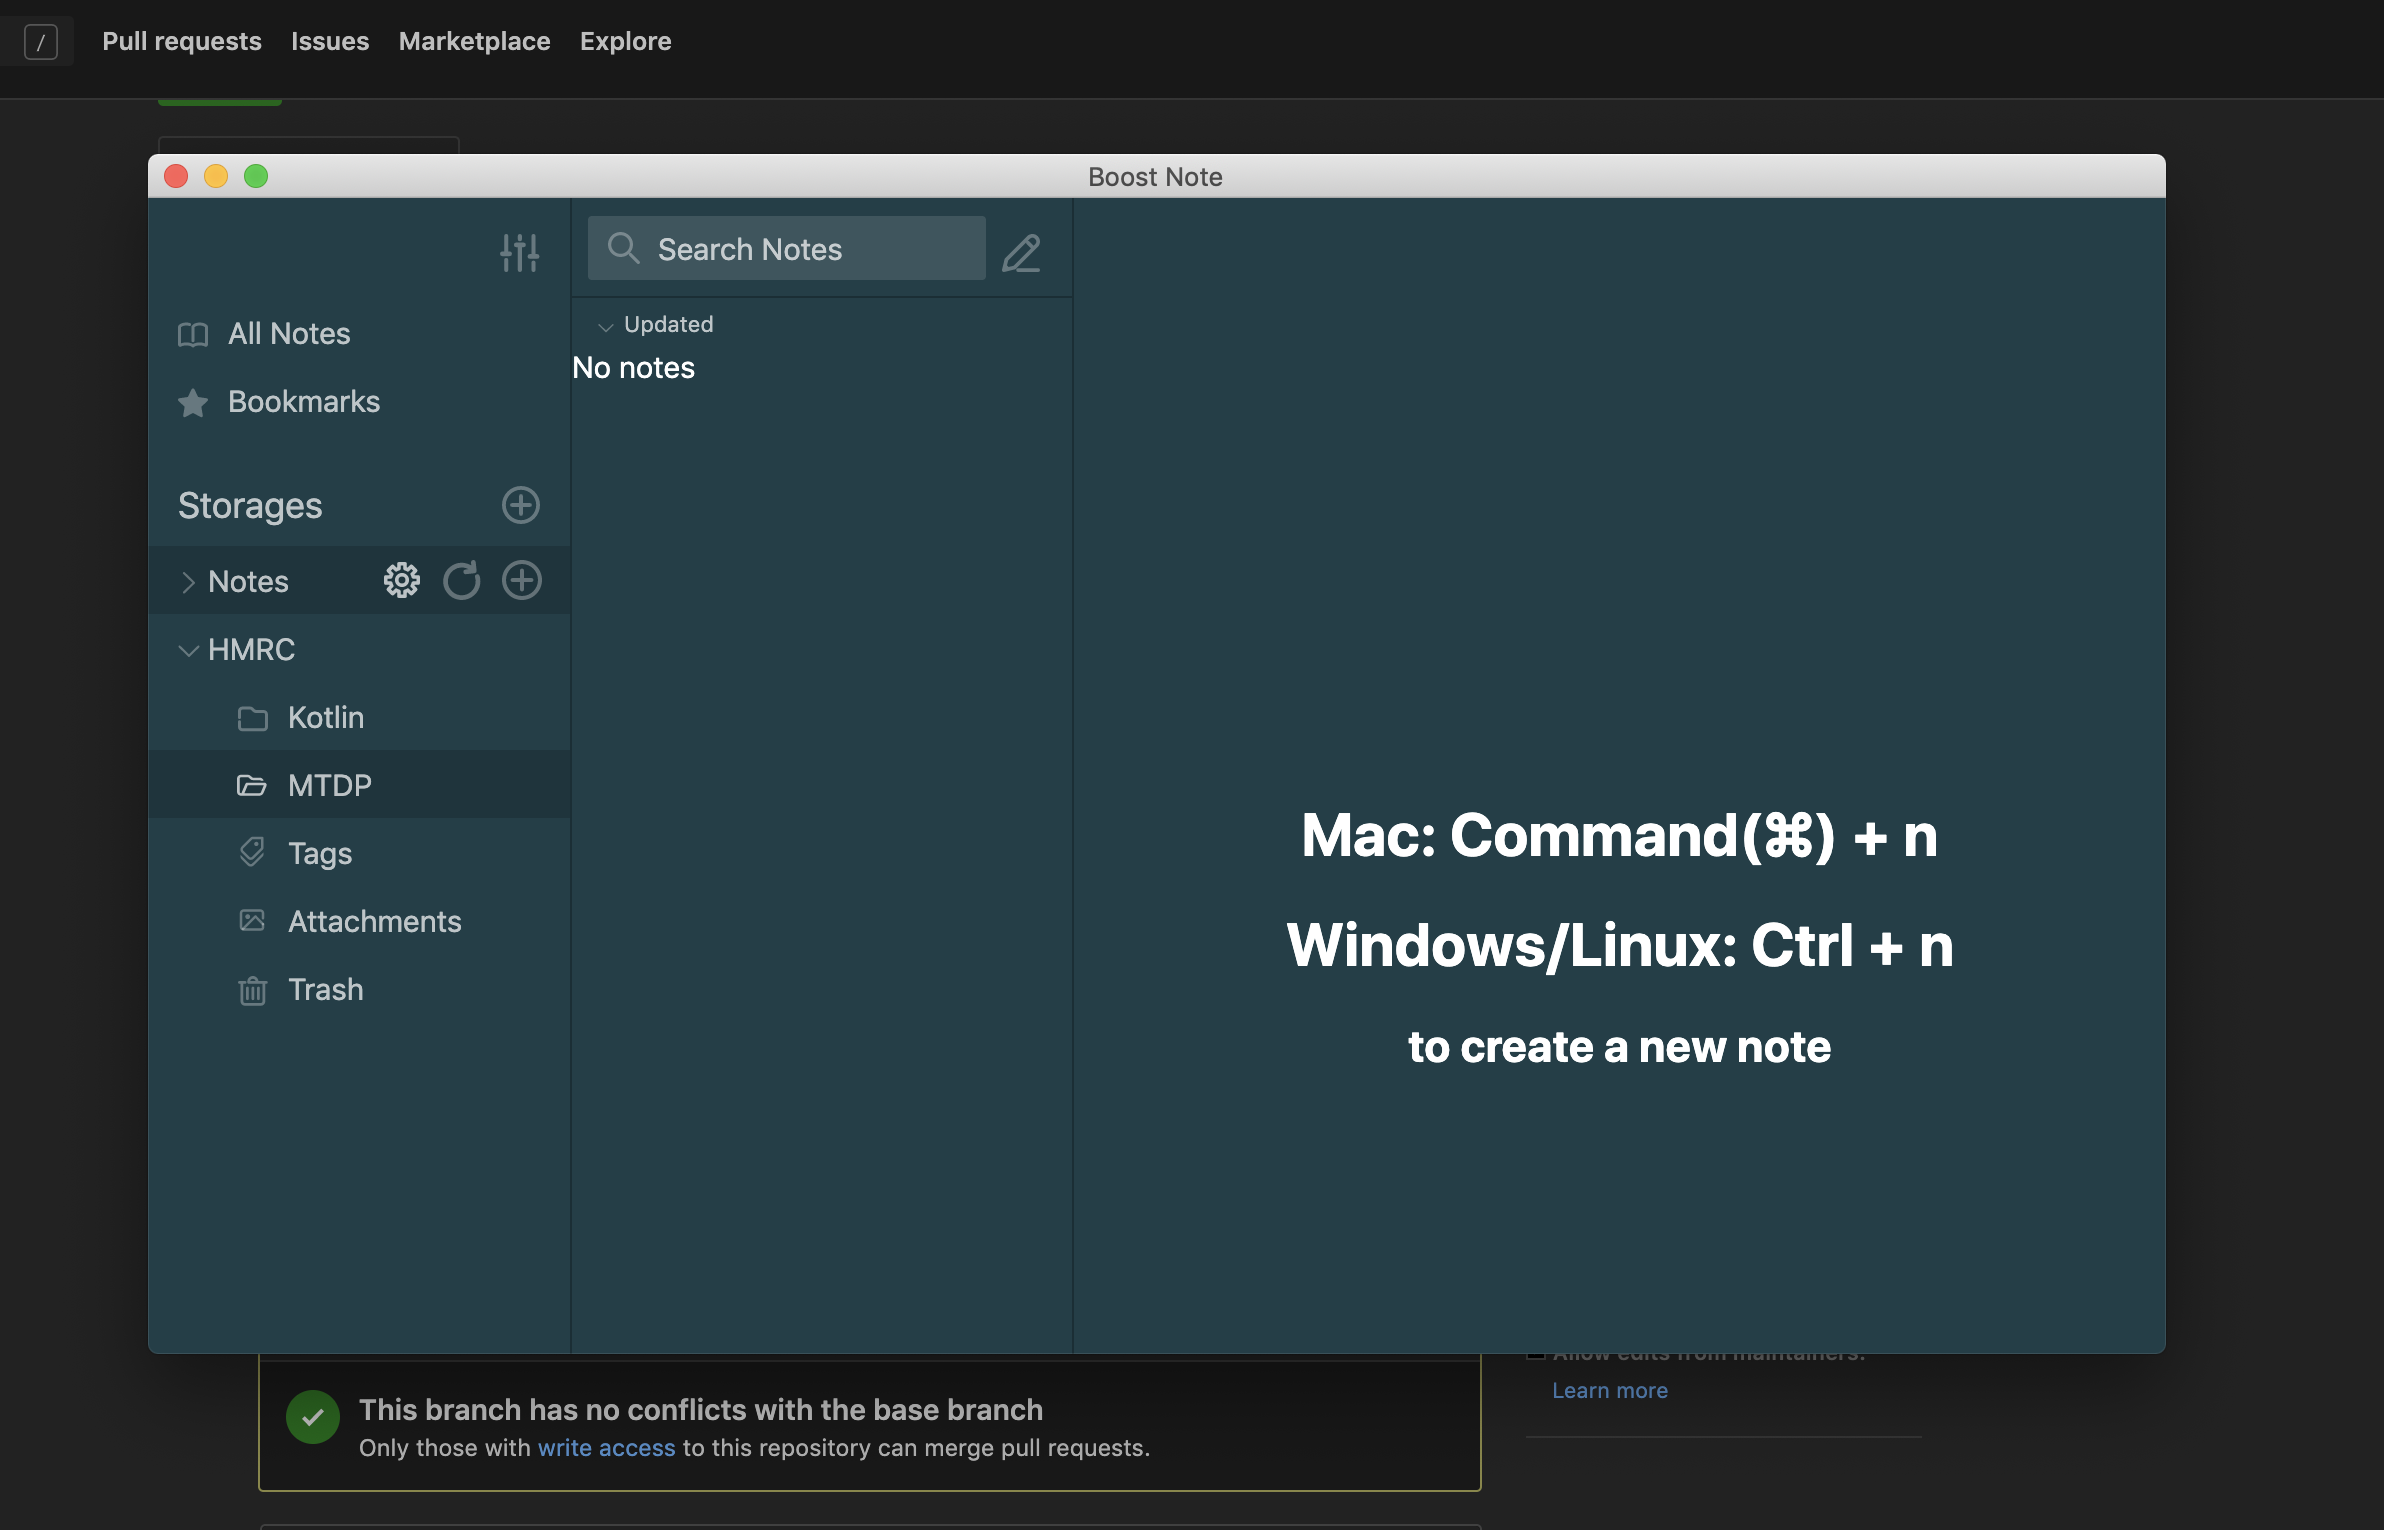This screenshot has width=2384, height=1530.
Task: Go to Marketplace in top navigation
Action: (x=474, y=41)
